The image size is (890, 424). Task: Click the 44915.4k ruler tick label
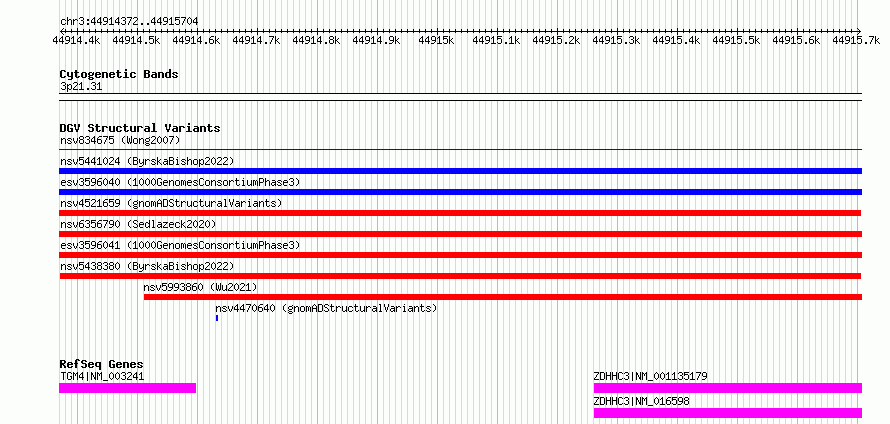click(677, 41)
